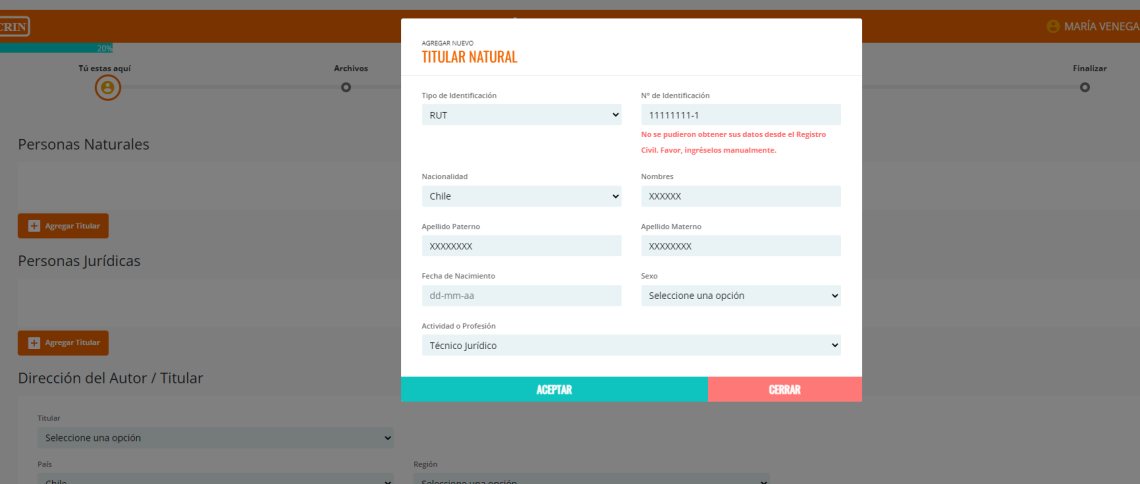Click the Fecha de Nacimiento date field
1140x484 pixels.
tap(521, 295)
